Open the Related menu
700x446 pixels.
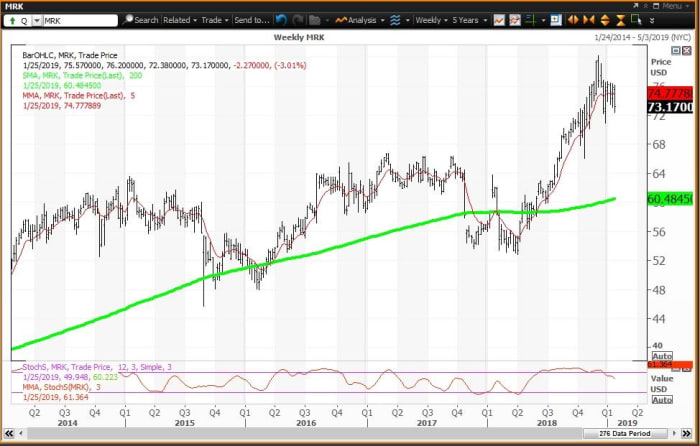pos(180,19)
